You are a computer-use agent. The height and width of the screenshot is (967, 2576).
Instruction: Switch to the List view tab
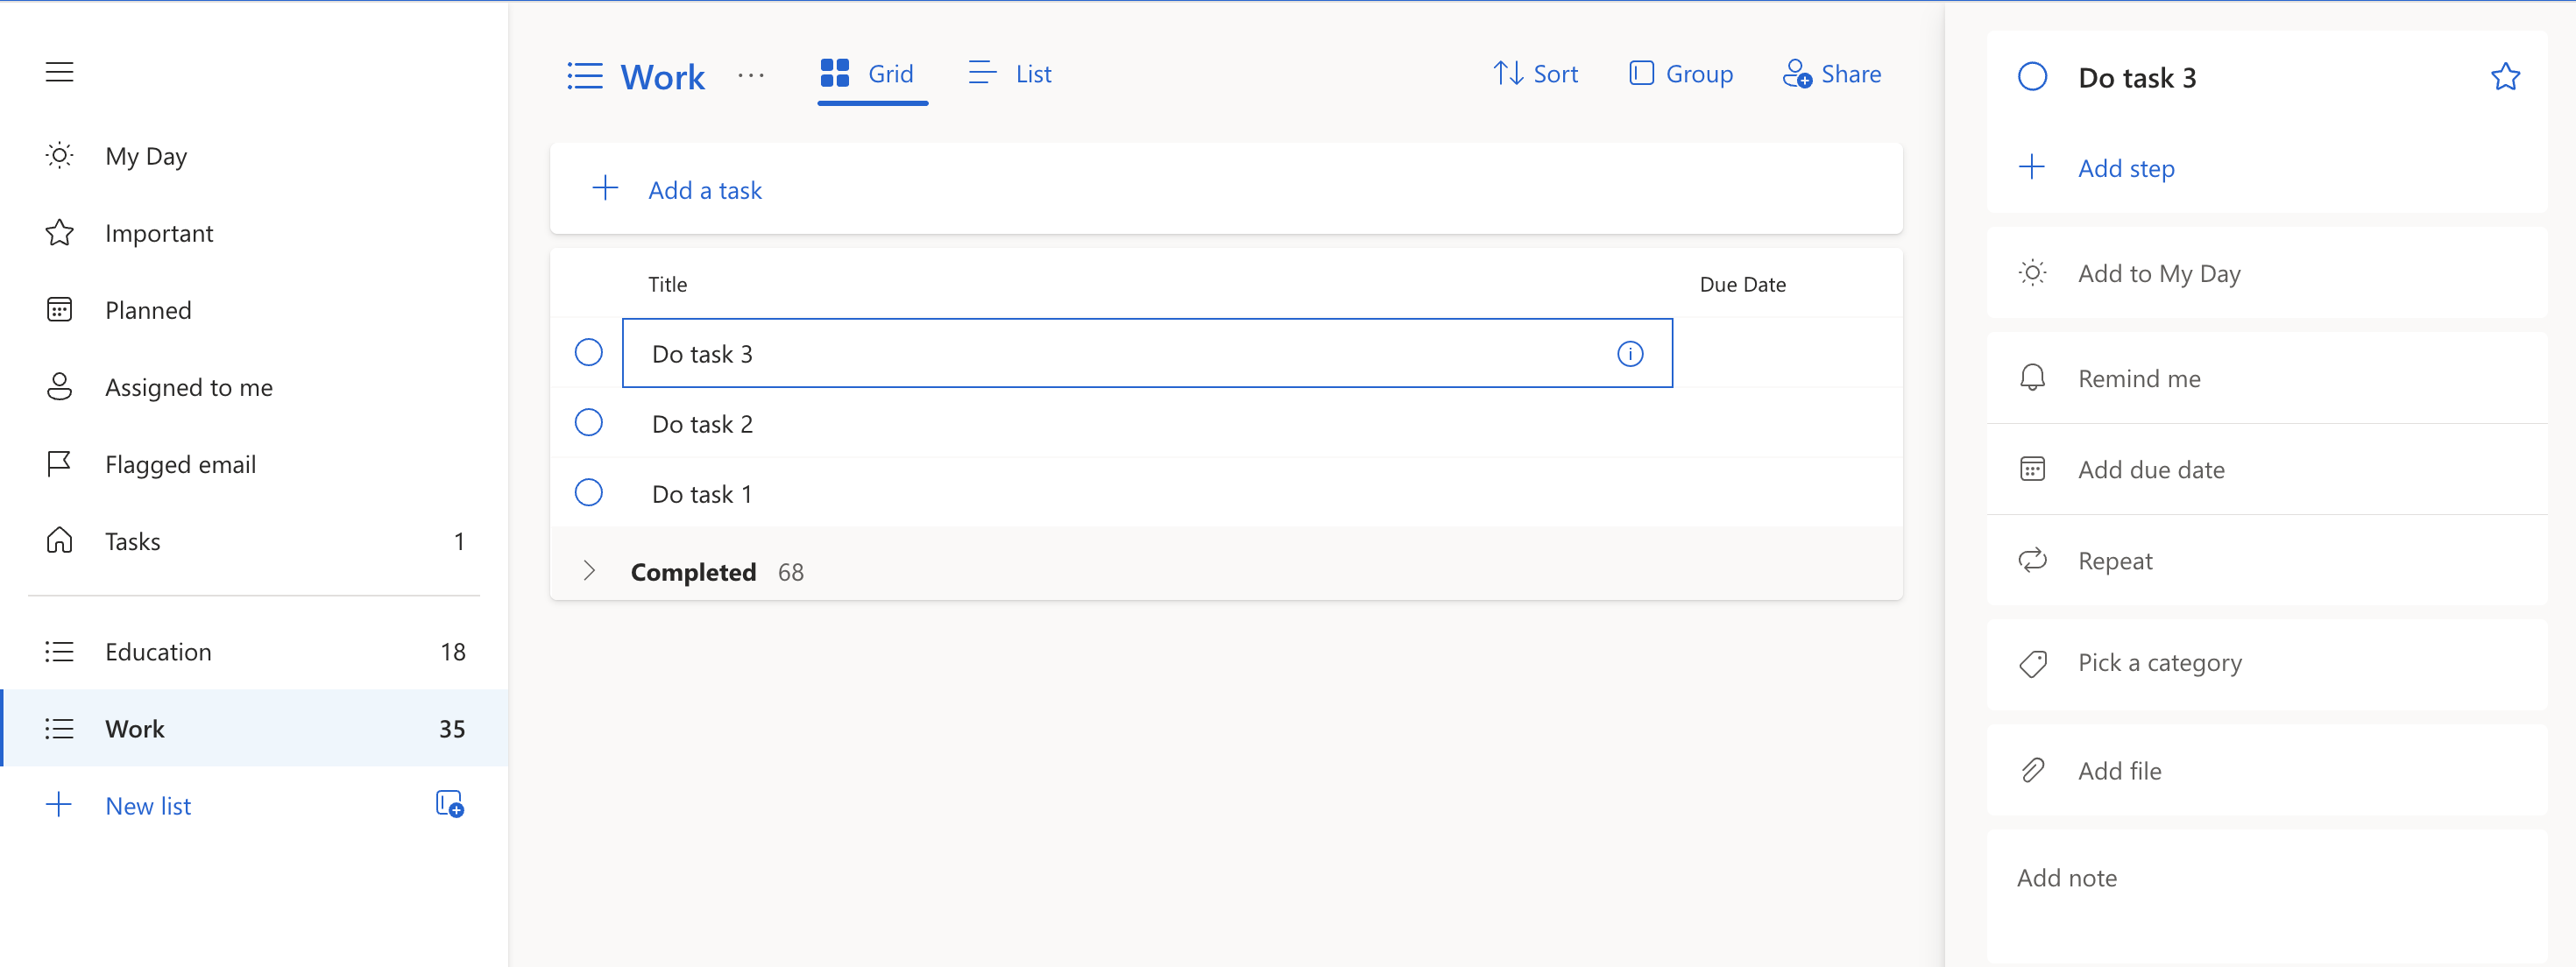[x=1010, y=74]
